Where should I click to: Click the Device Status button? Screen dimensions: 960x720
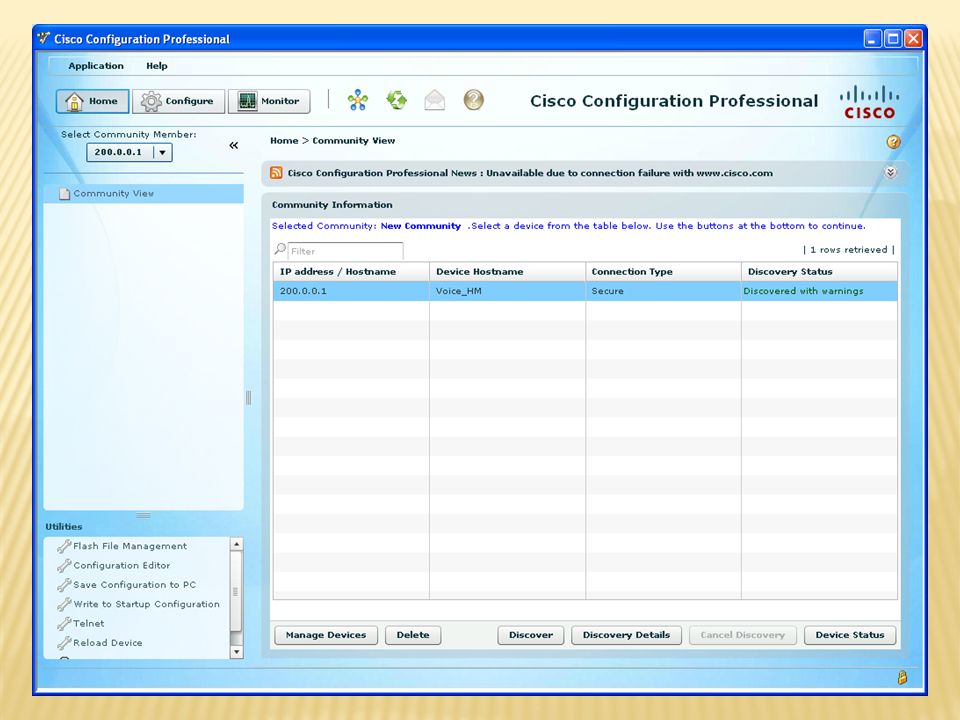[850, 635]
